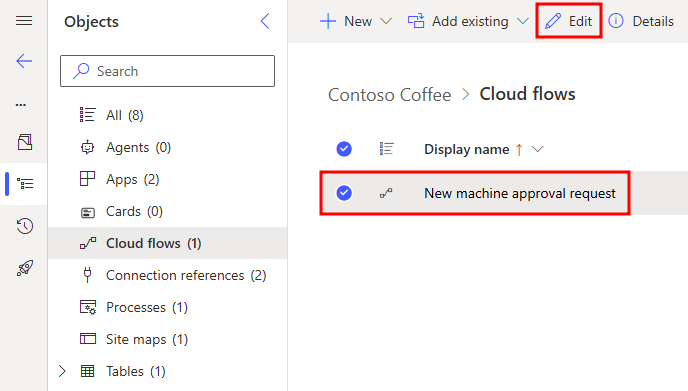Open the Overview page icon in left rail
Screen dimensions: 688x391
tap(25, 142)
